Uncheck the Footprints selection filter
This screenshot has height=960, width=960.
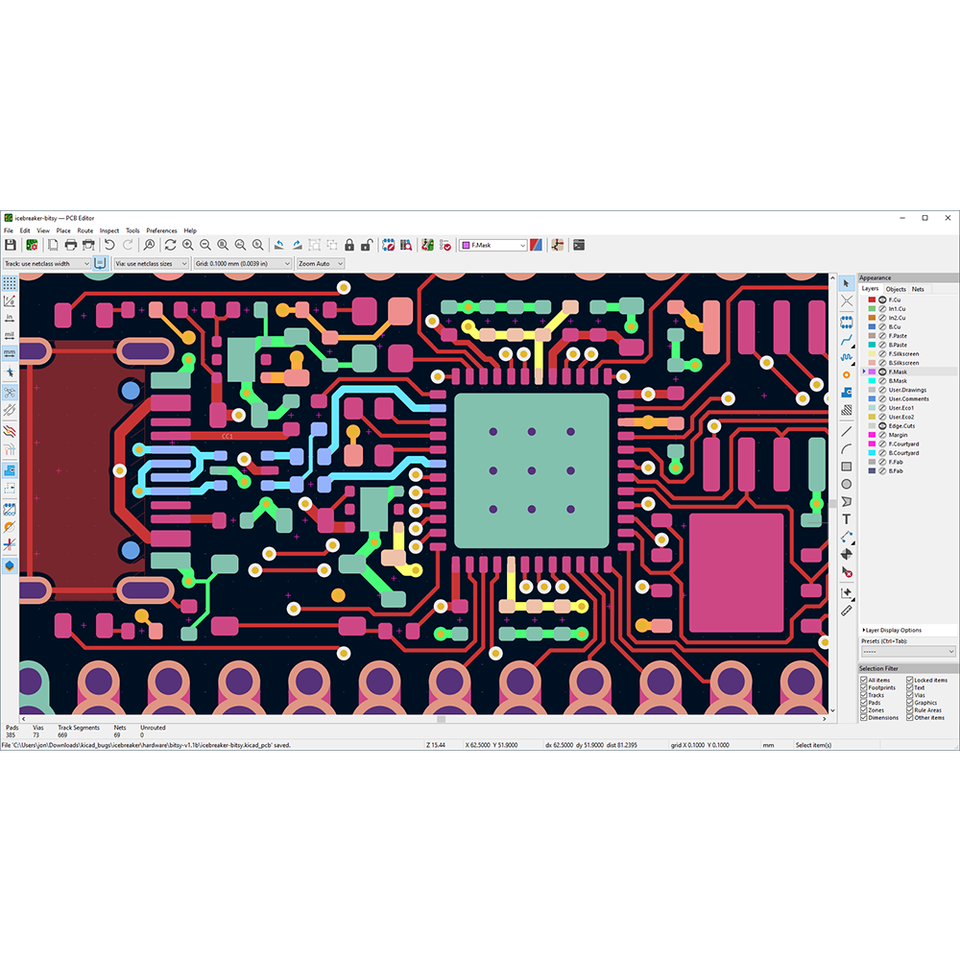tap(864, 688)
